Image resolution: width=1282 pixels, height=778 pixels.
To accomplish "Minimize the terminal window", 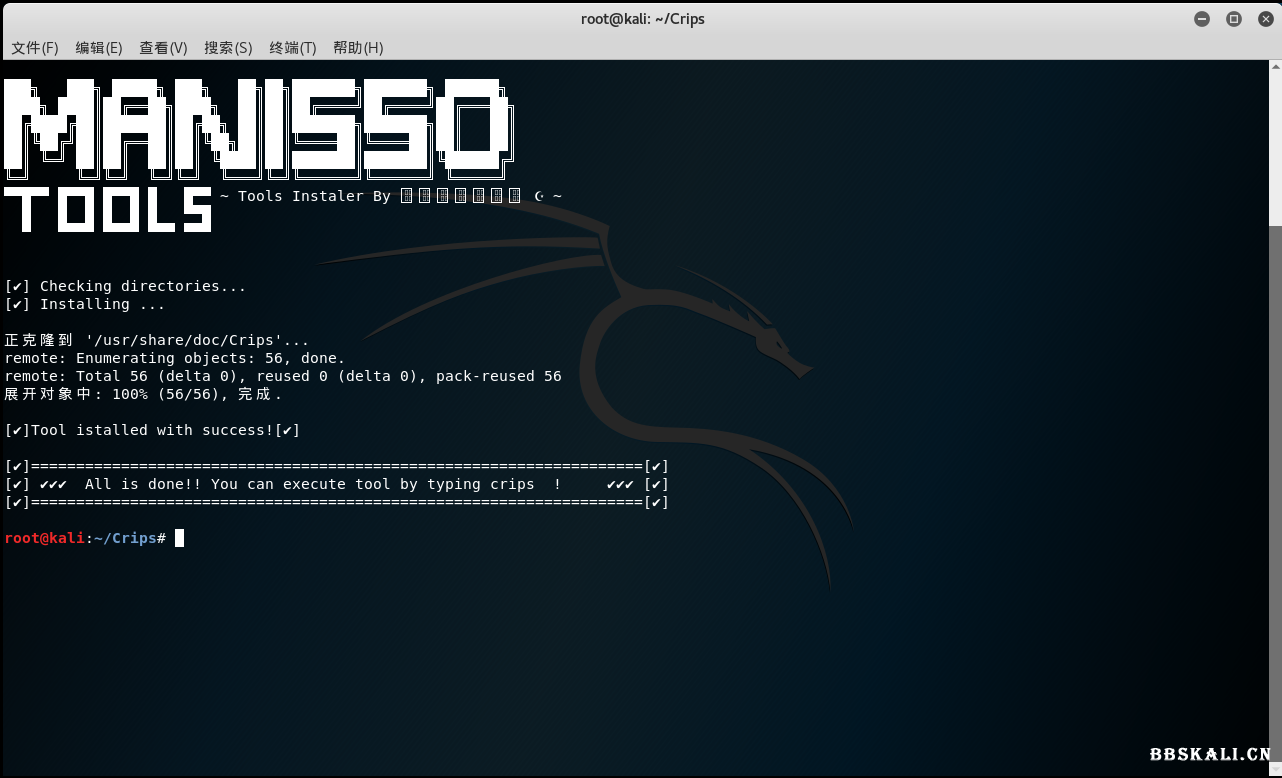I will (x=1202, y=19).
